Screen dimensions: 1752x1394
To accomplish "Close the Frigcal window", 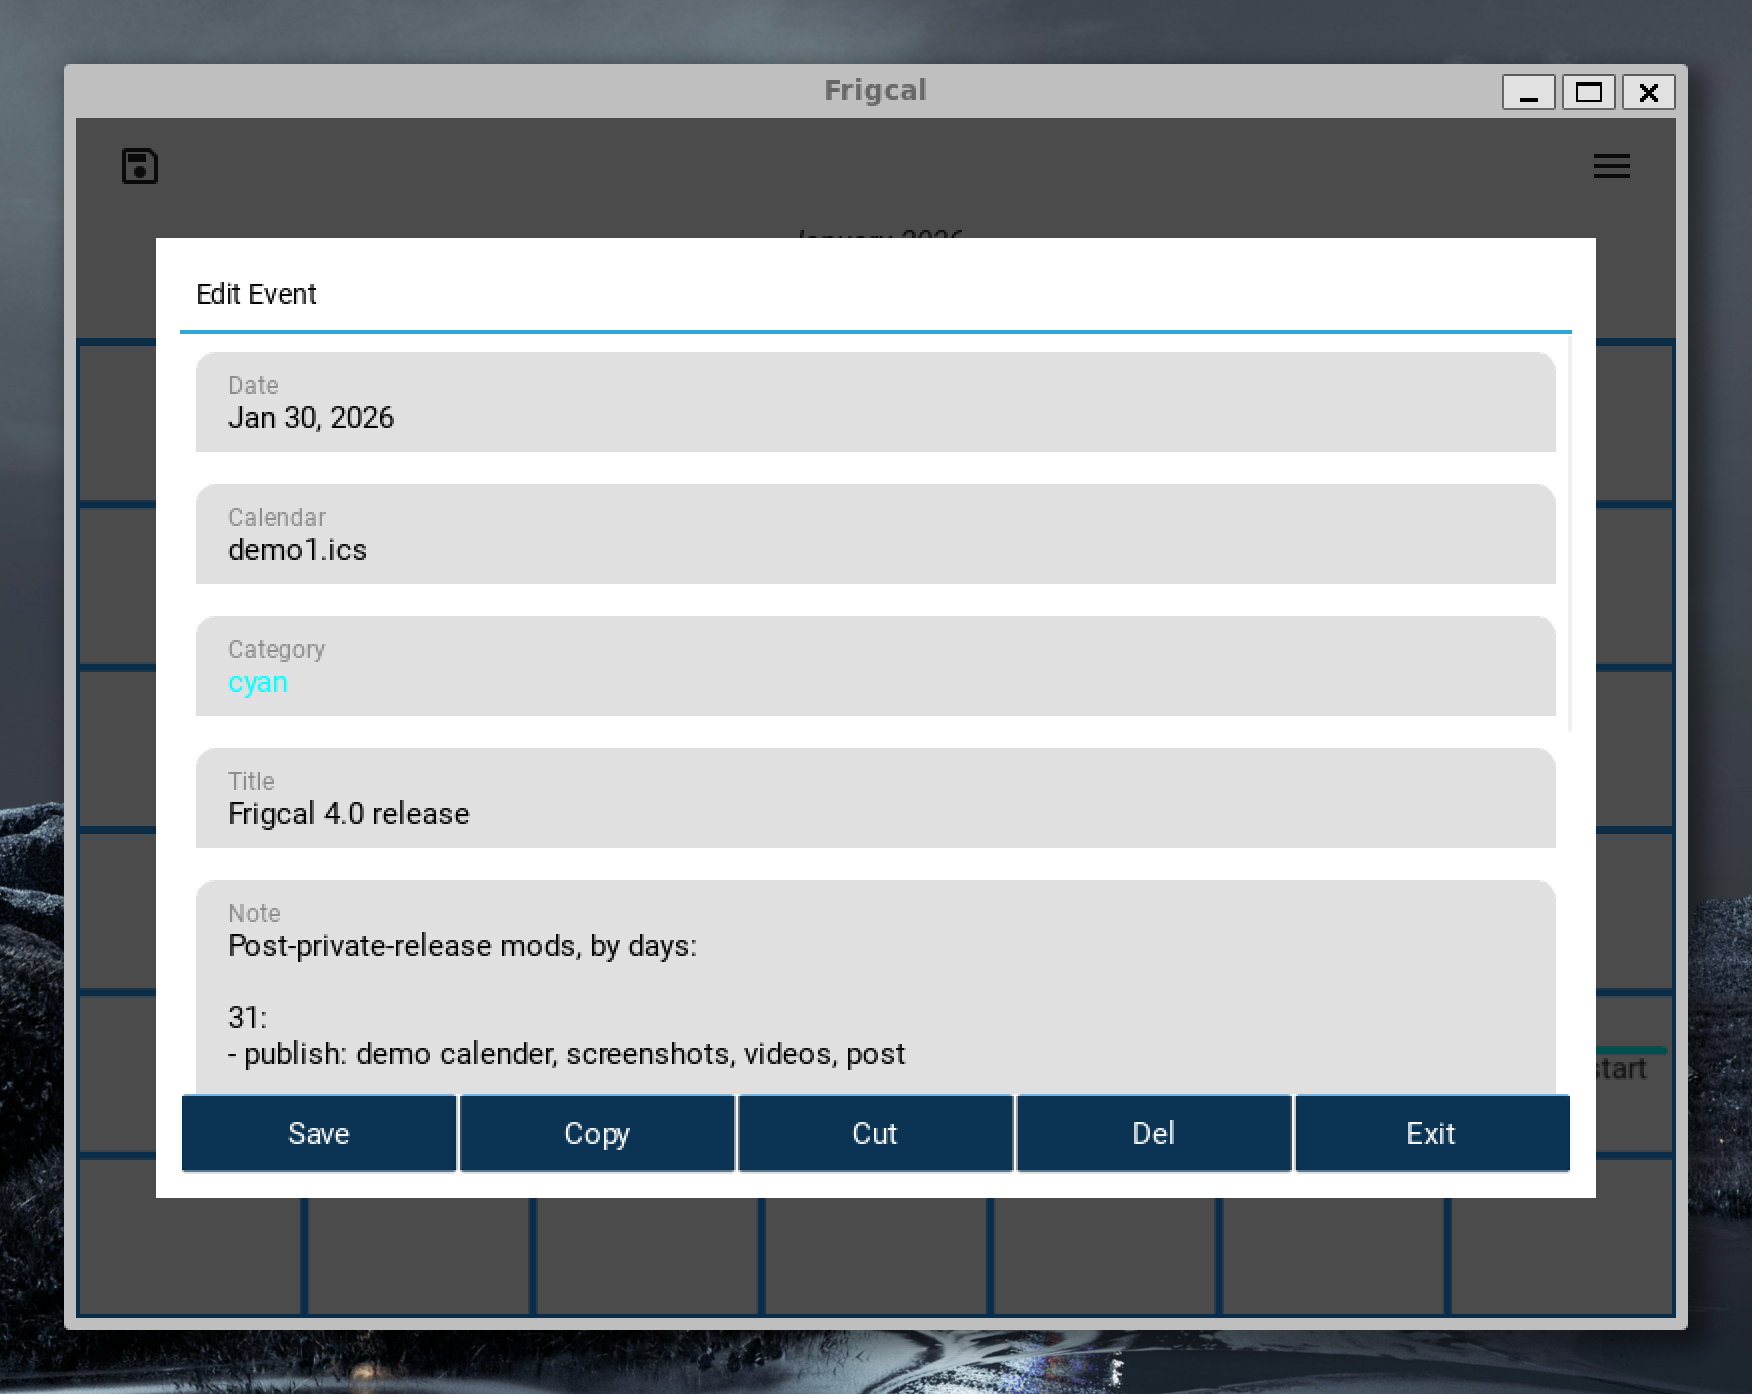I will coord(1648,93).
